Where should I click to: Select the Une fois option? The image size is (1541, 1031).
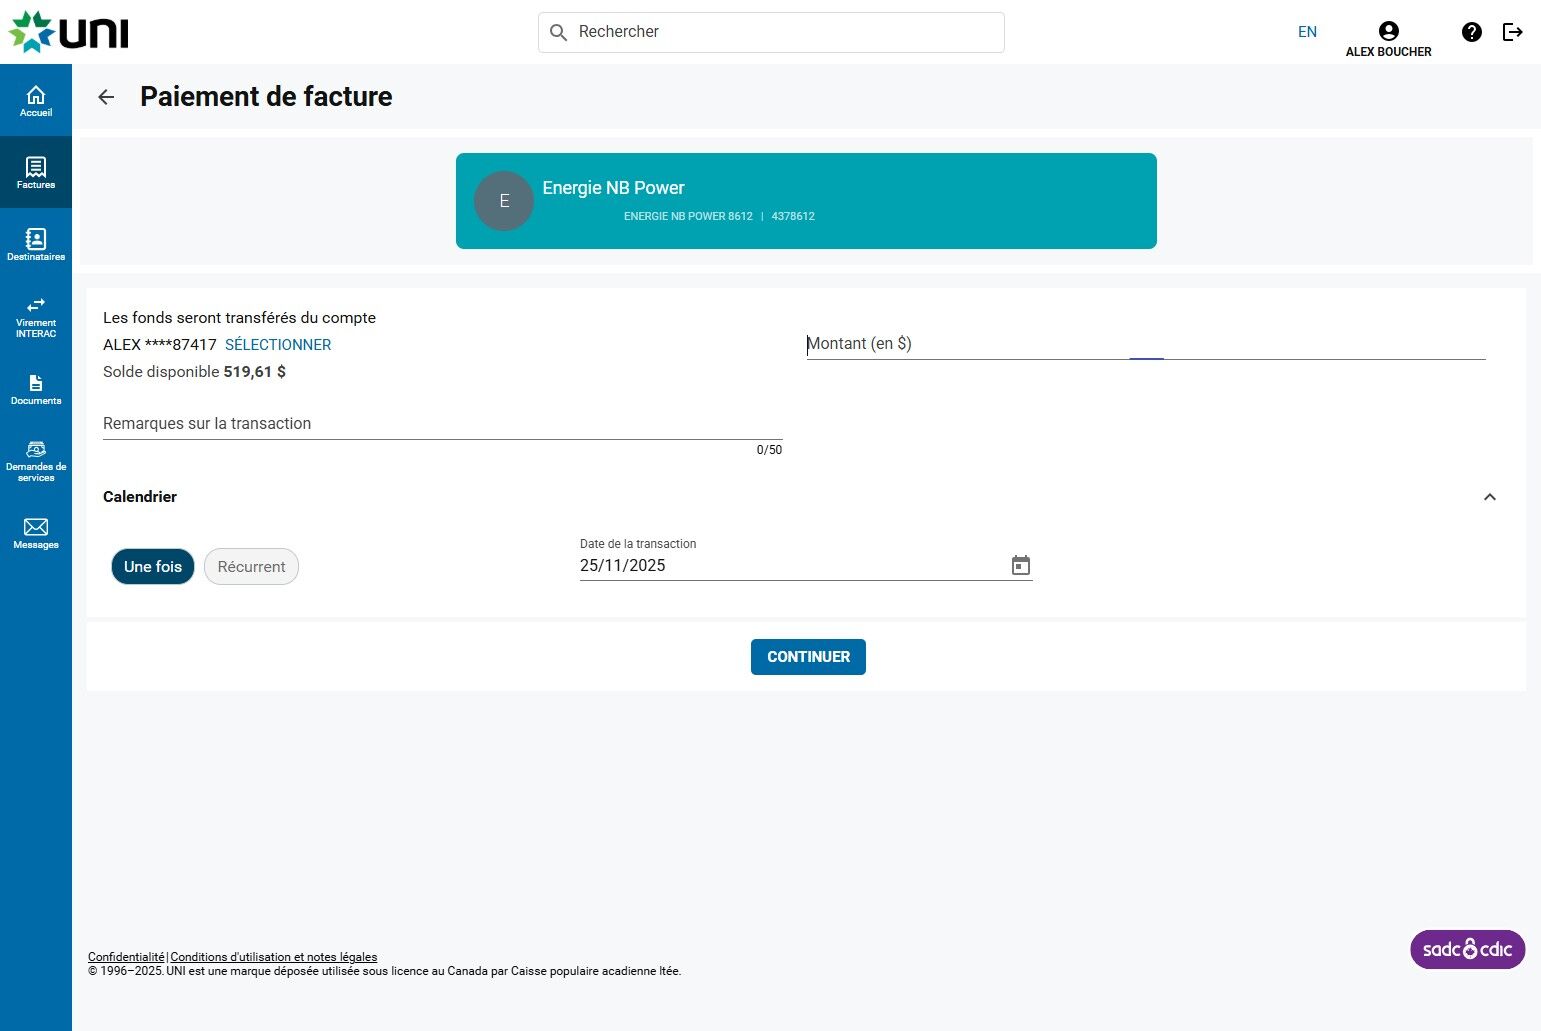153,567
